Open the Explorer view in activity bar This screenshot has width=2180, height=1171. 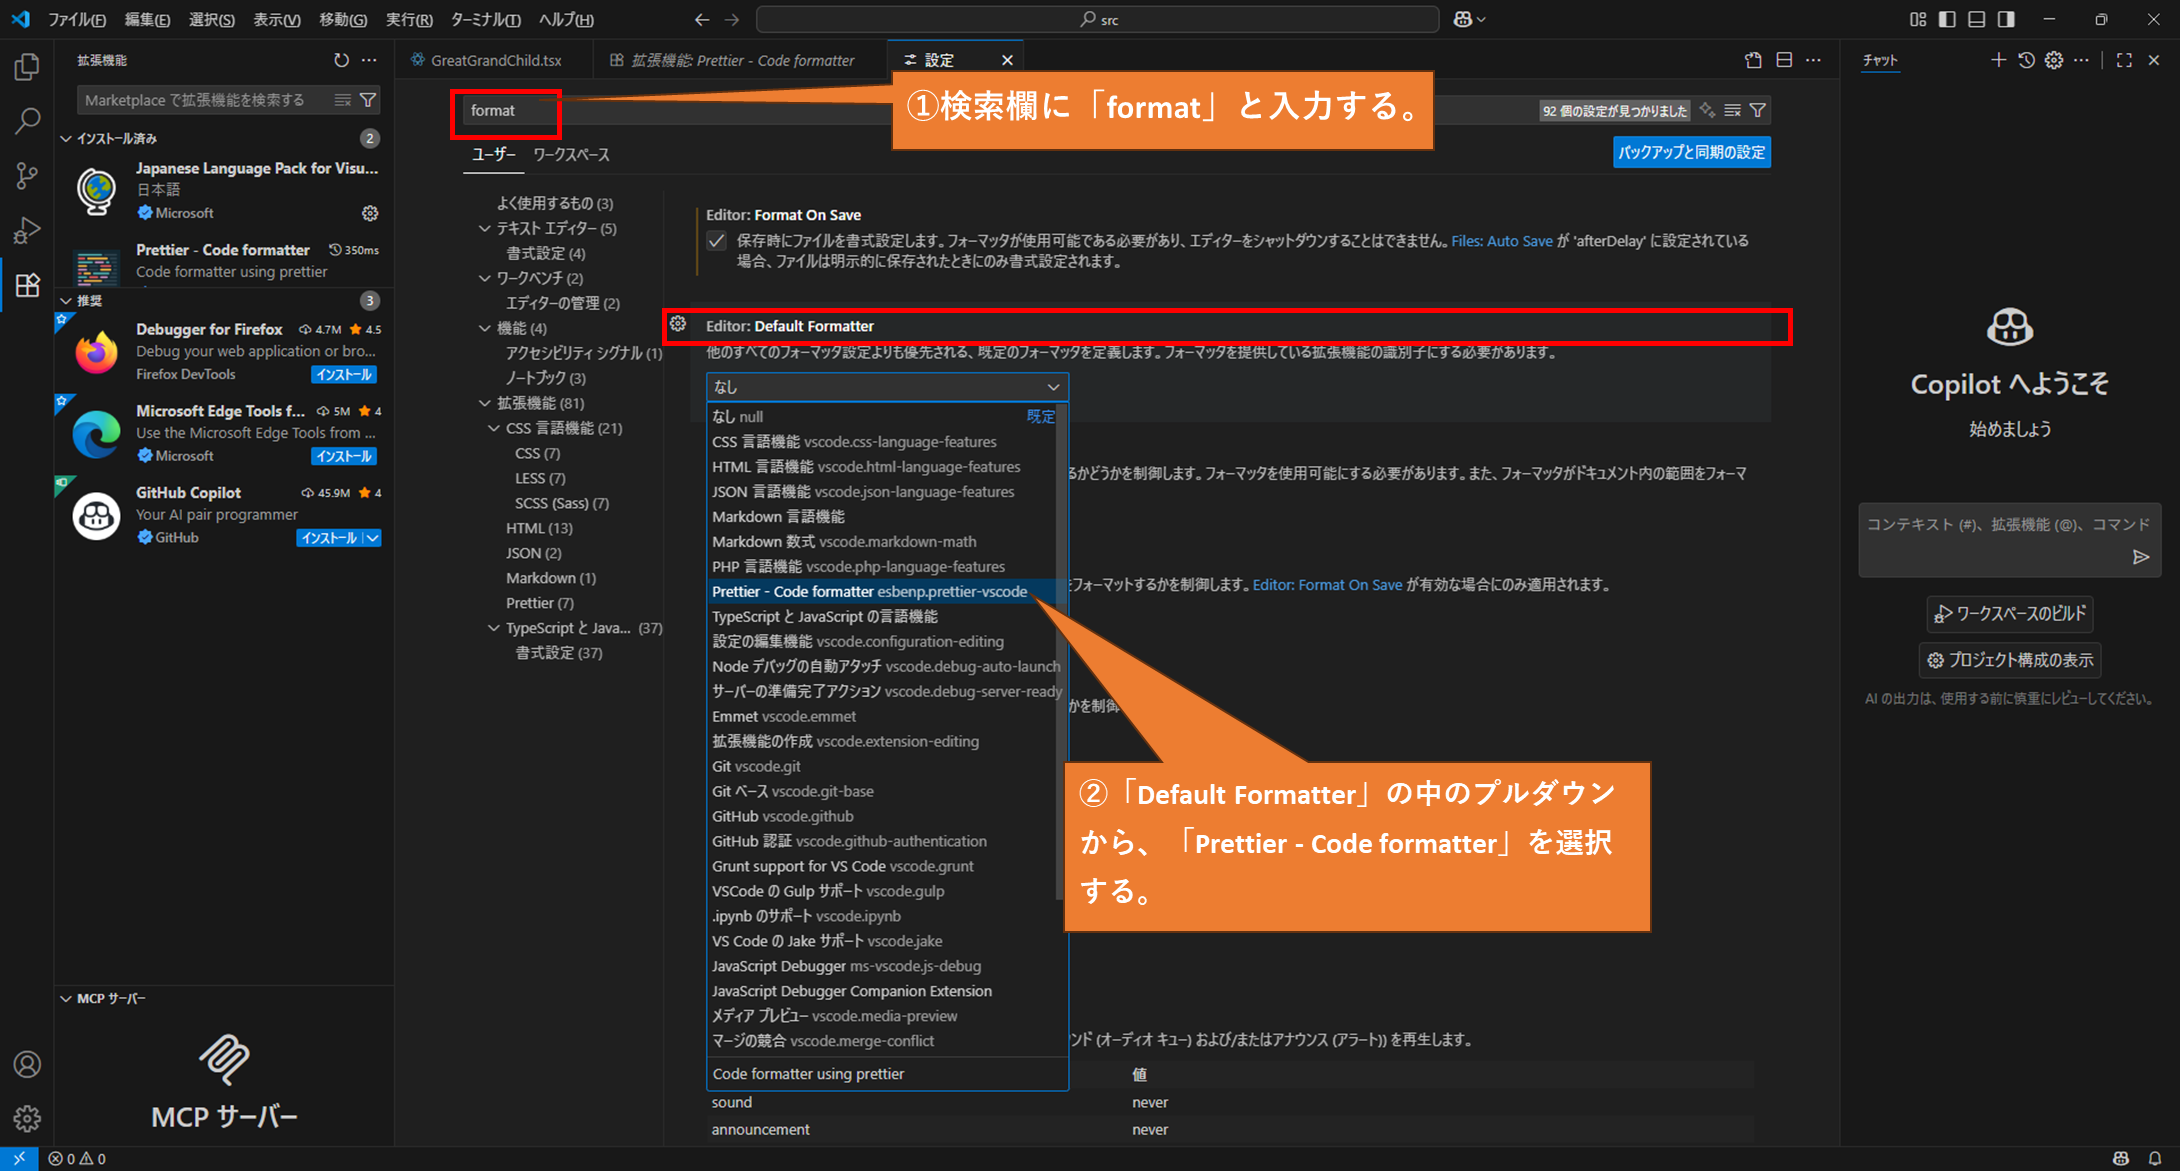pyautogui.click(x=27, y=67)
